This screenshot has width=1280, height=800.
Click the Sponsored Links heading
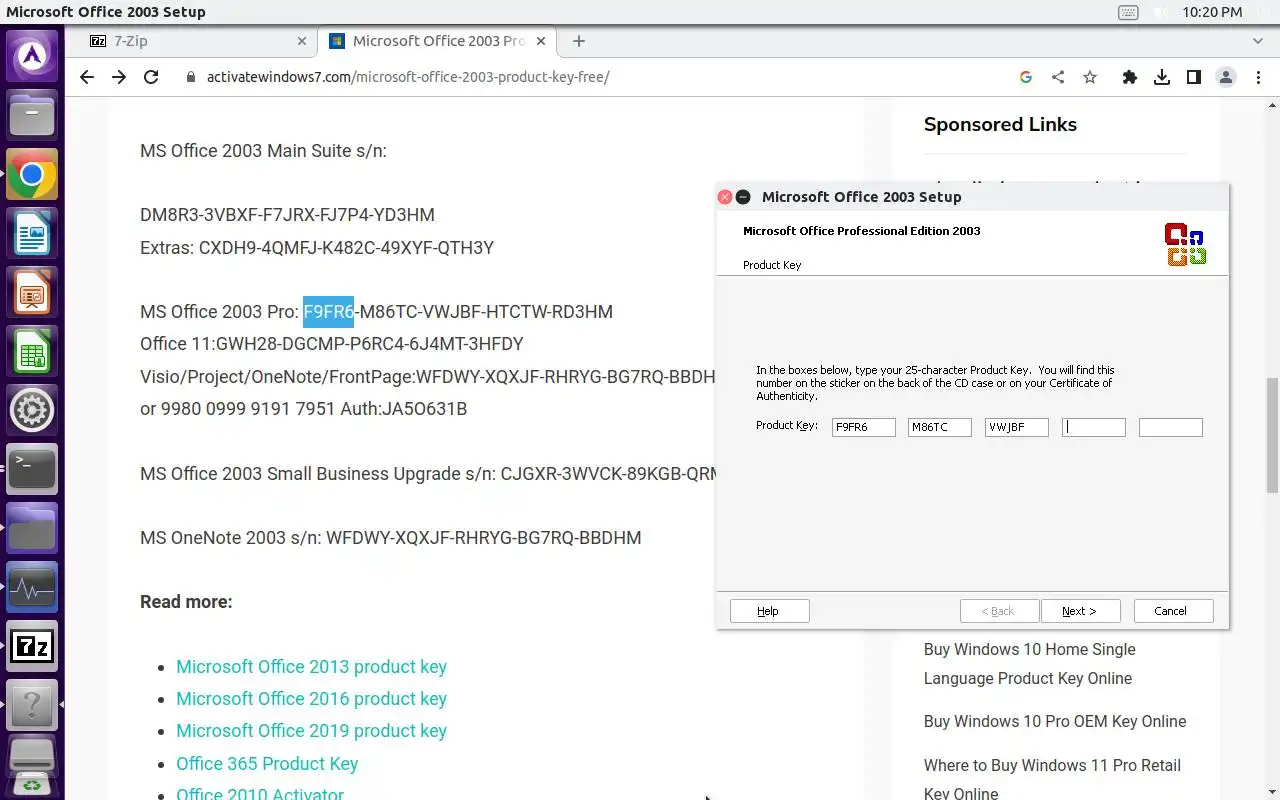pyautogui.click(x=1000, y=125)
